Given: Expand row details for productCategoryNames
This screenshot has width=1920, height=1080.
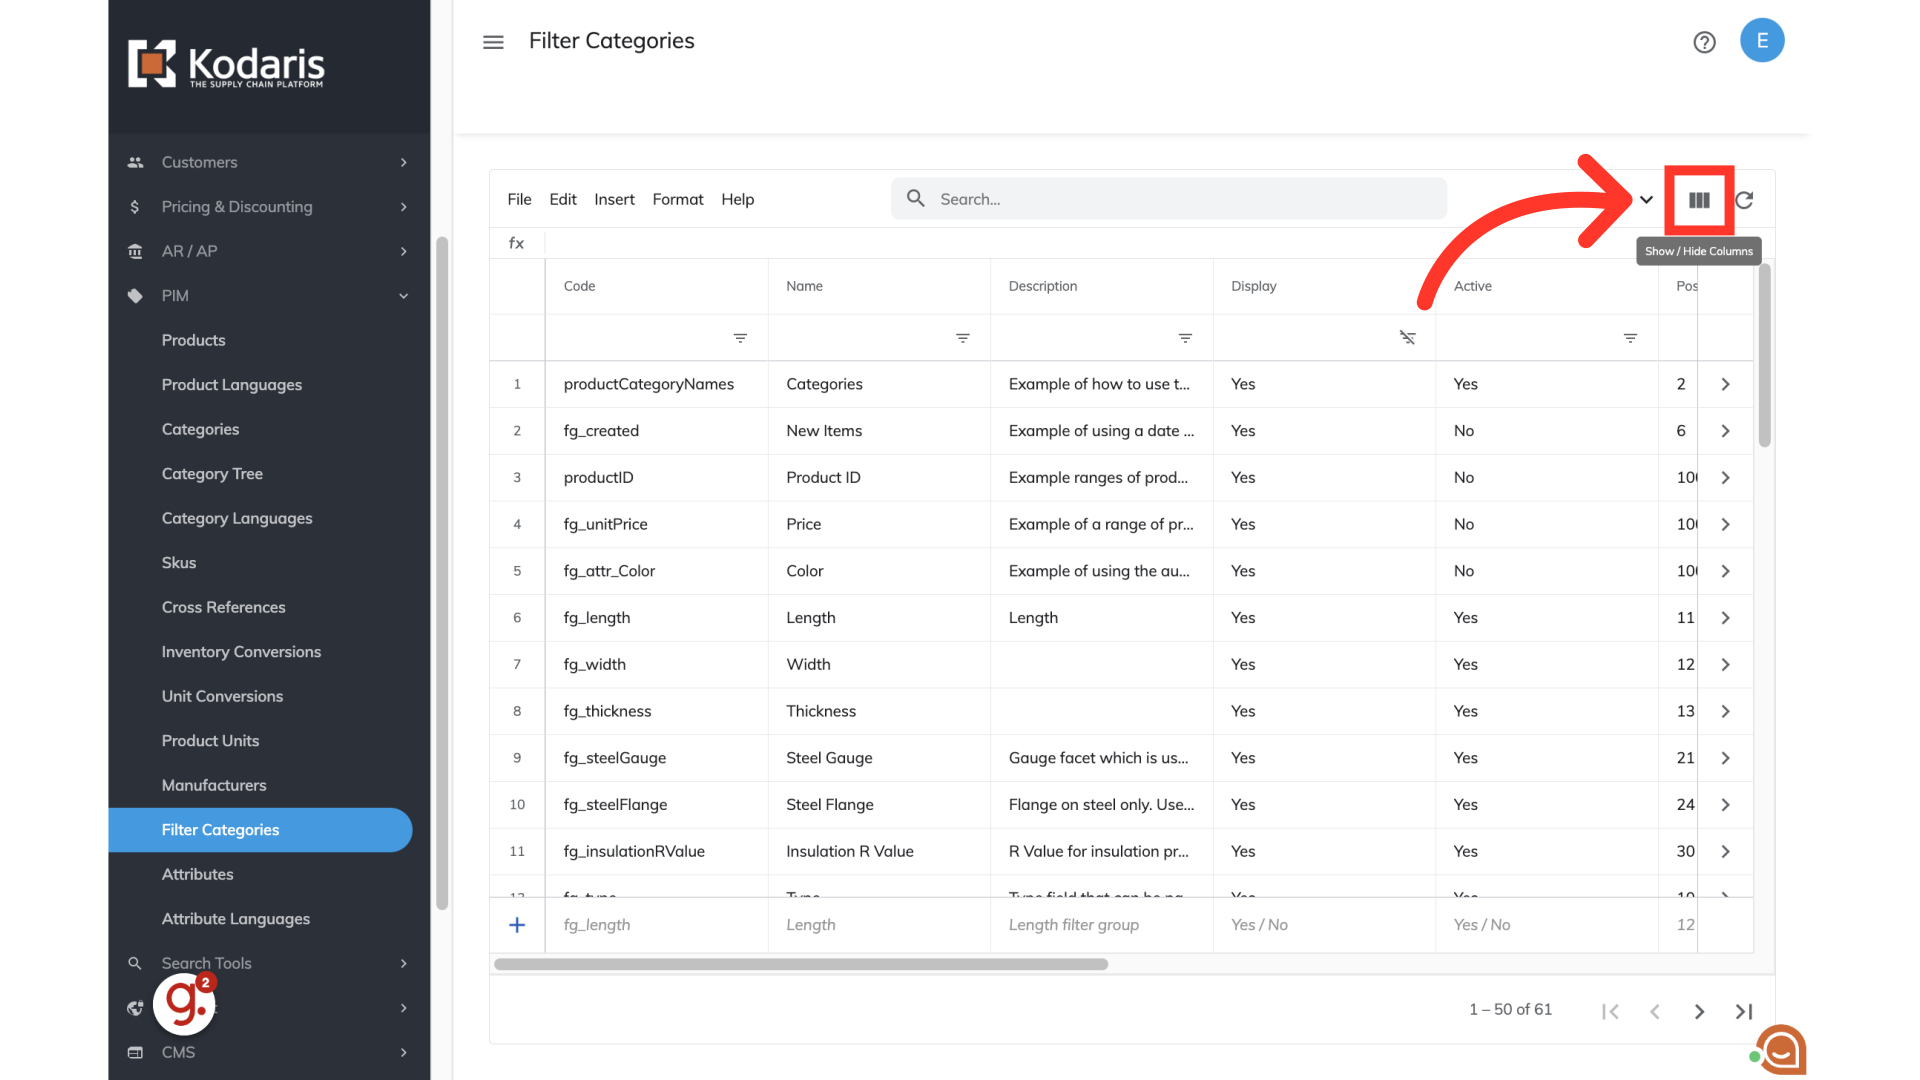Looking at the screenshot, I should tap(1725, 384).
